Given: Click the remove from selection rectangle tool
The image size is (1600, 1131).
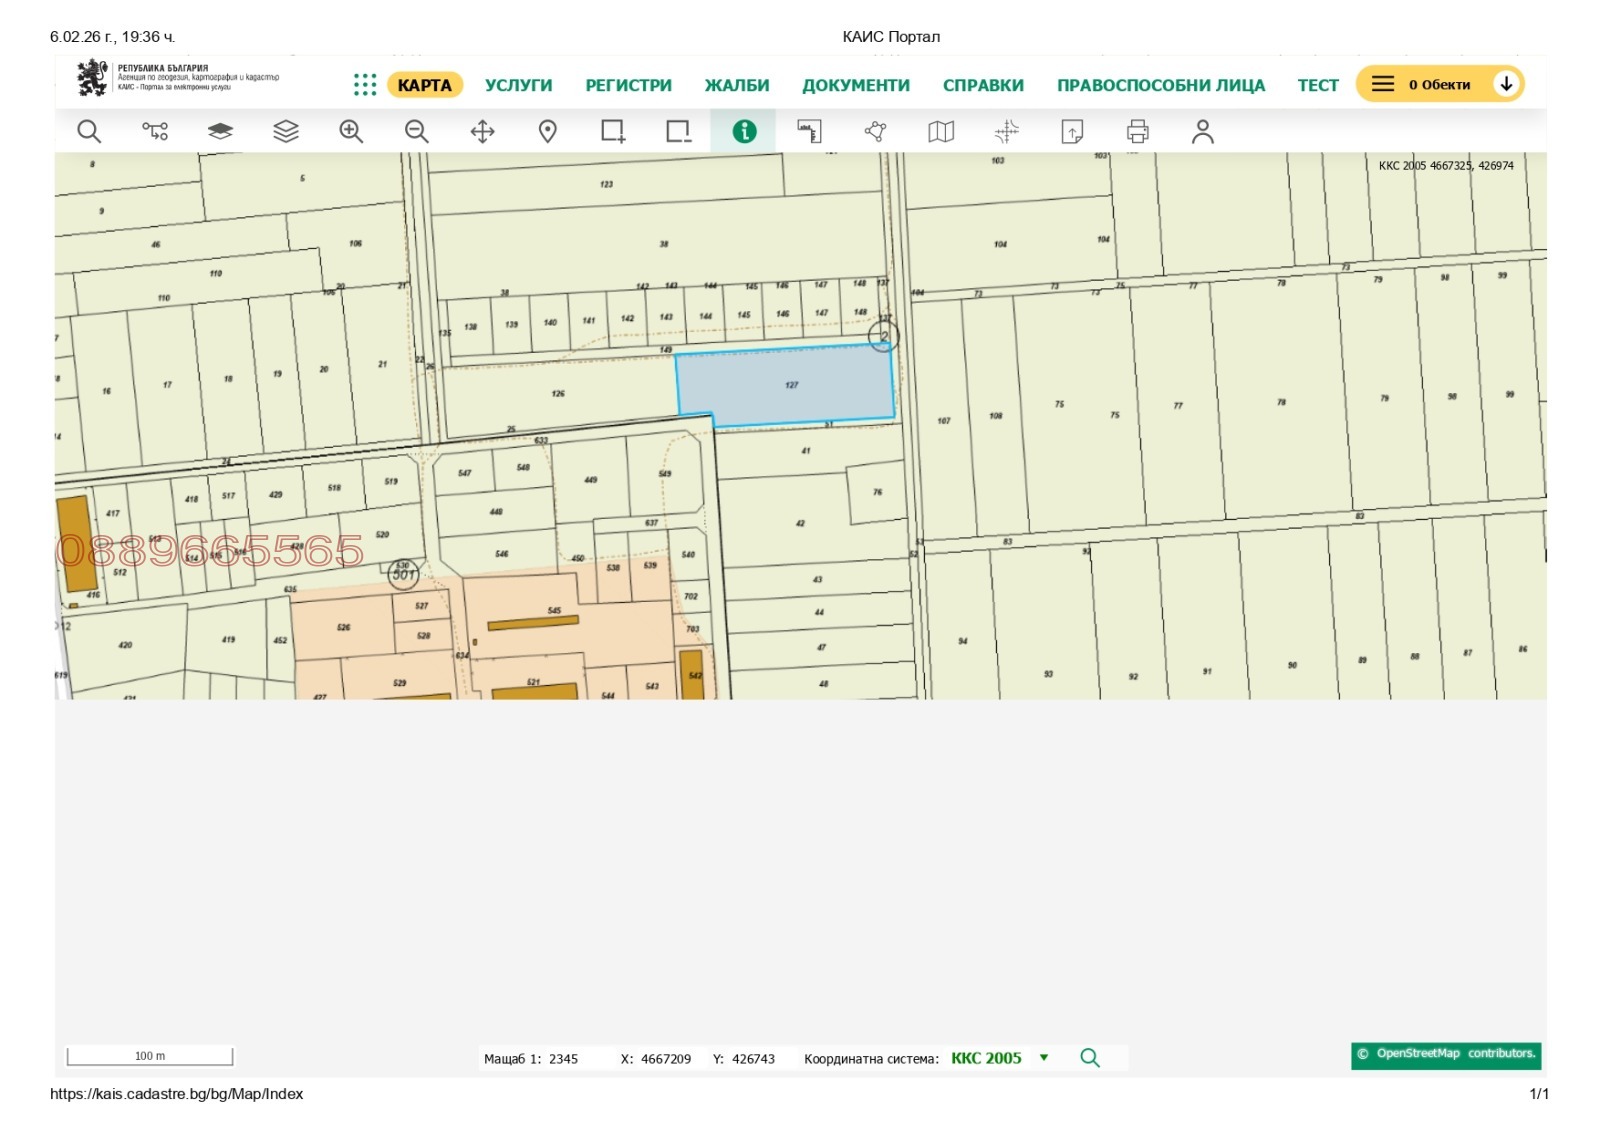Looking at the screenshot, I should (678, 131).
